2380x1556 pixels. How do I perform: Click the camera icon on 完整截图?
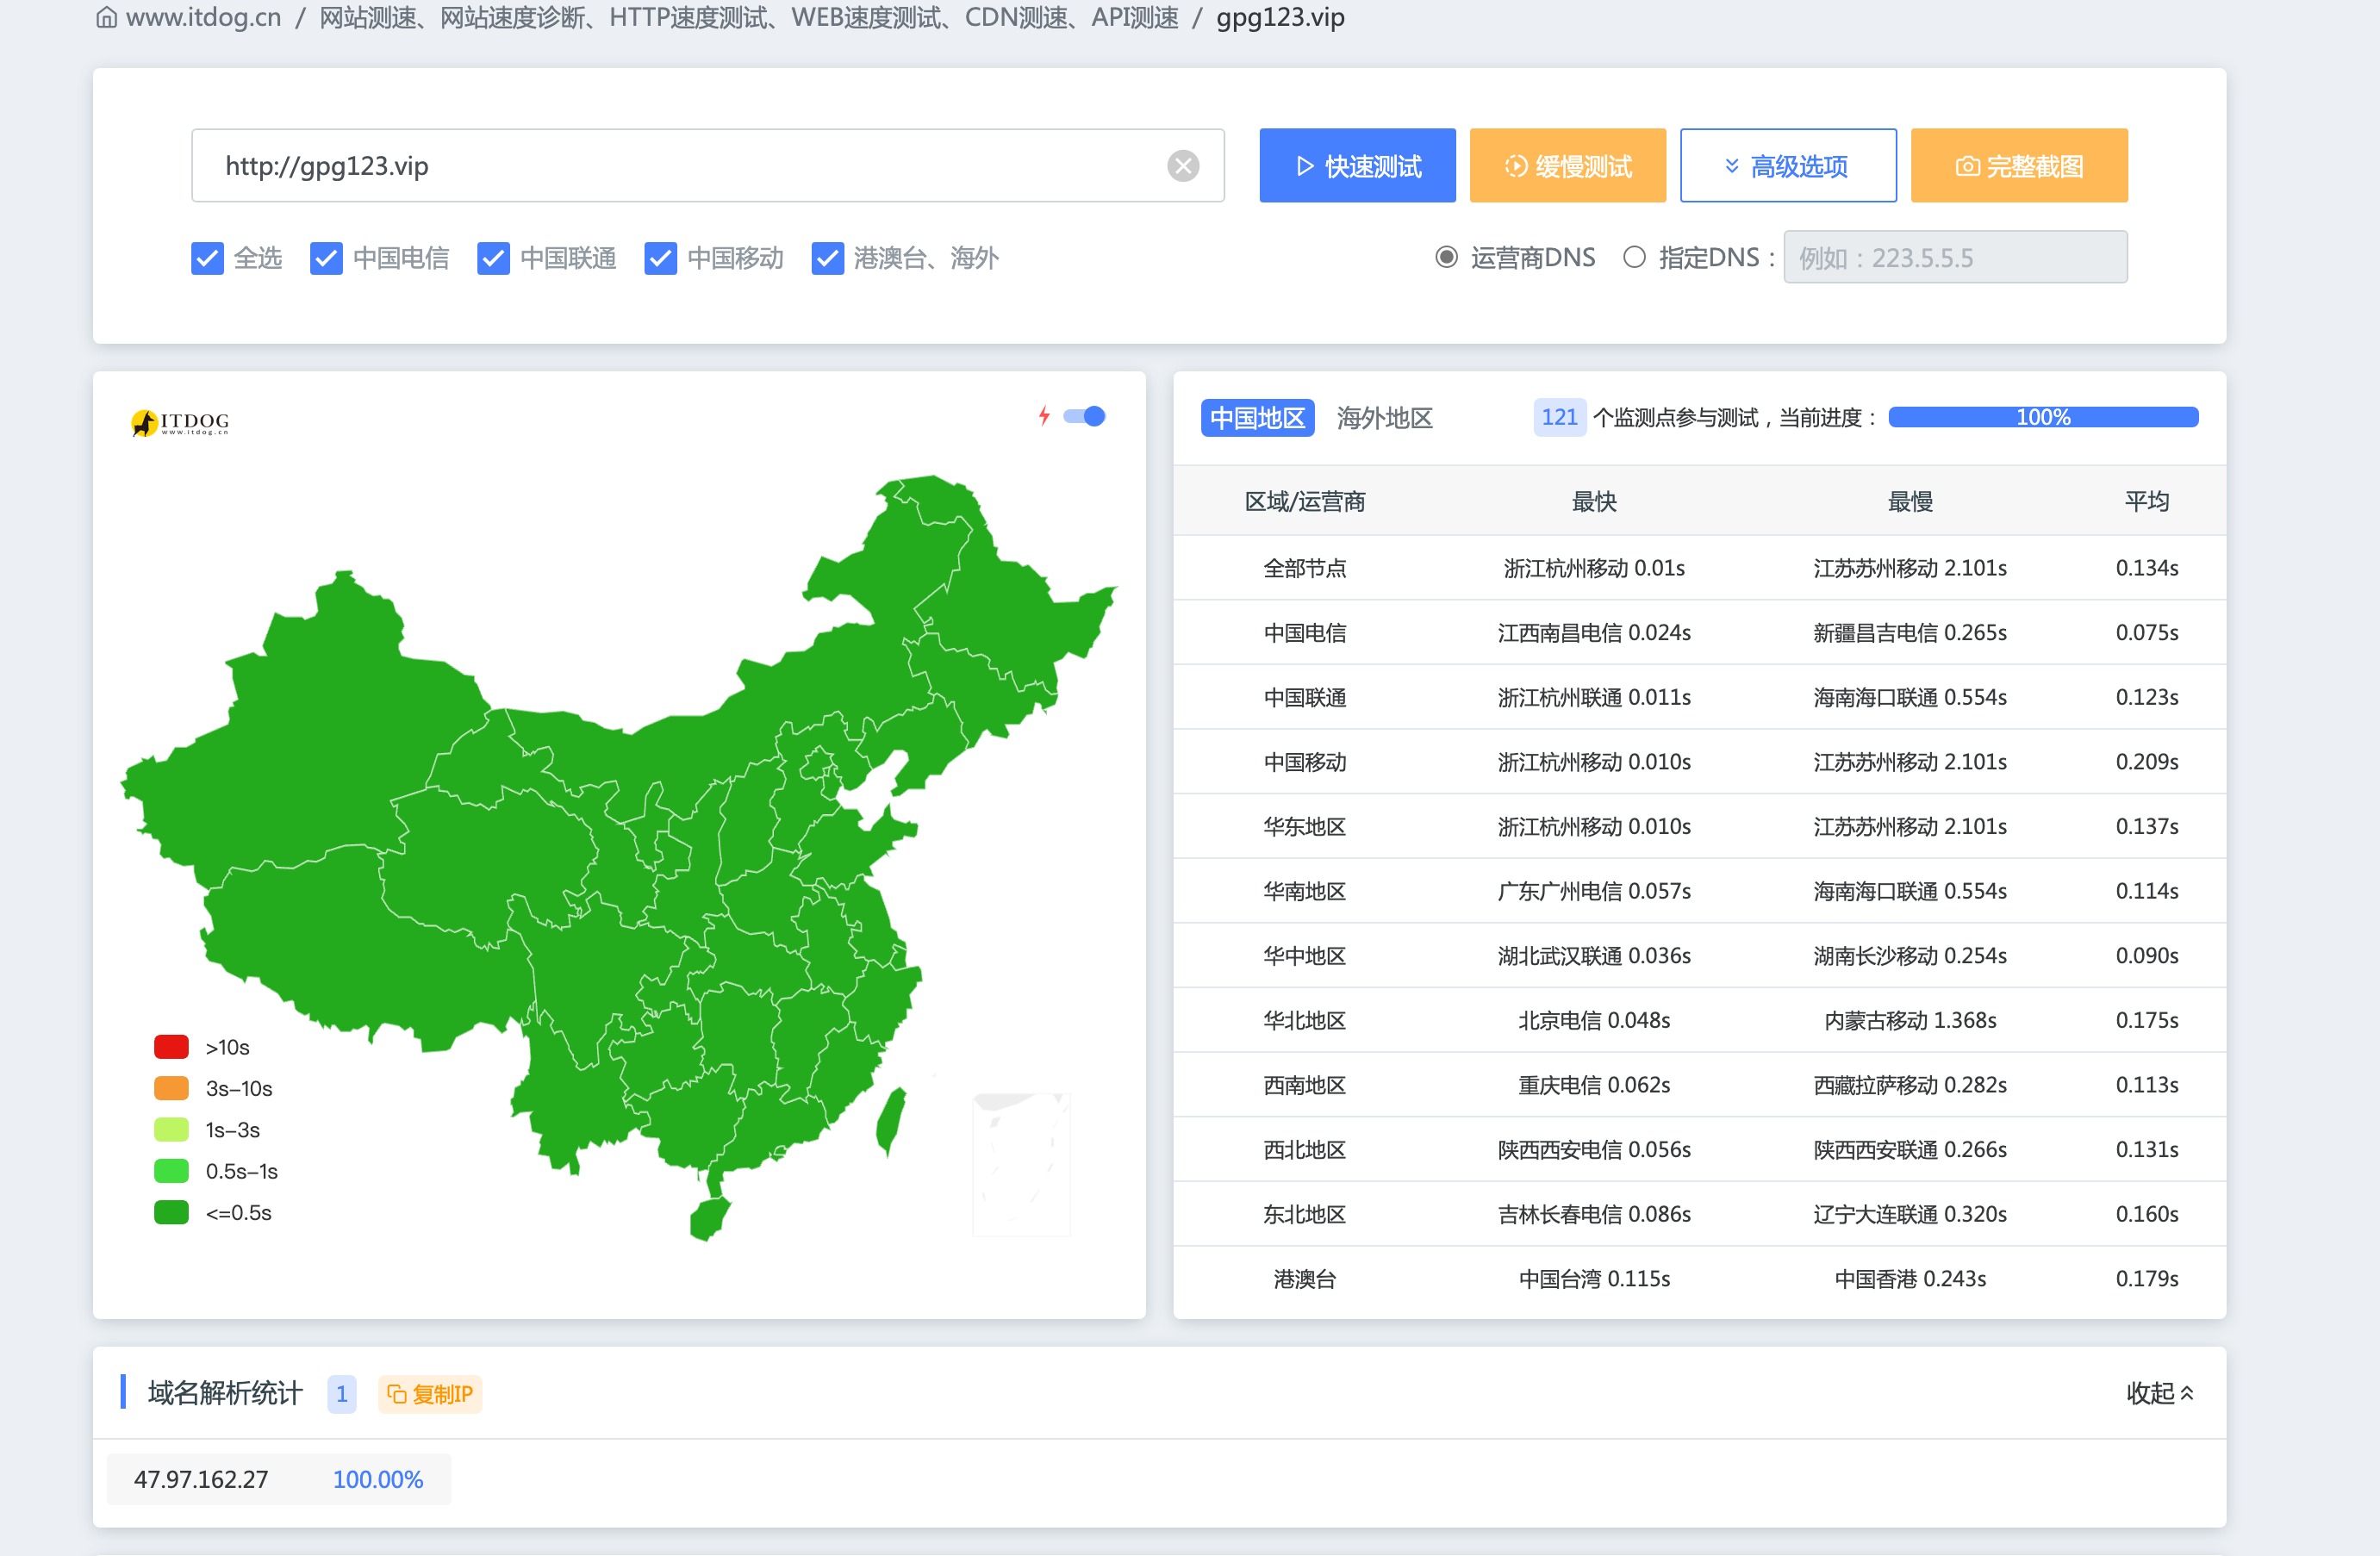1966,166
